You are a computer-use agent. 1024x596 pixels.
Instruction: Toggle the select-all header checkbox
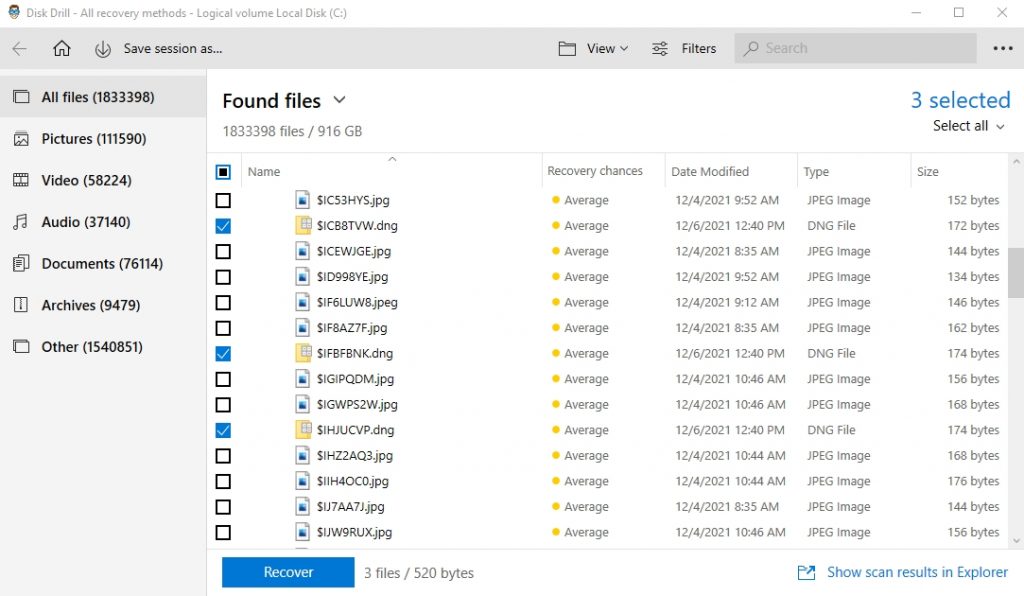pos(225,170)
